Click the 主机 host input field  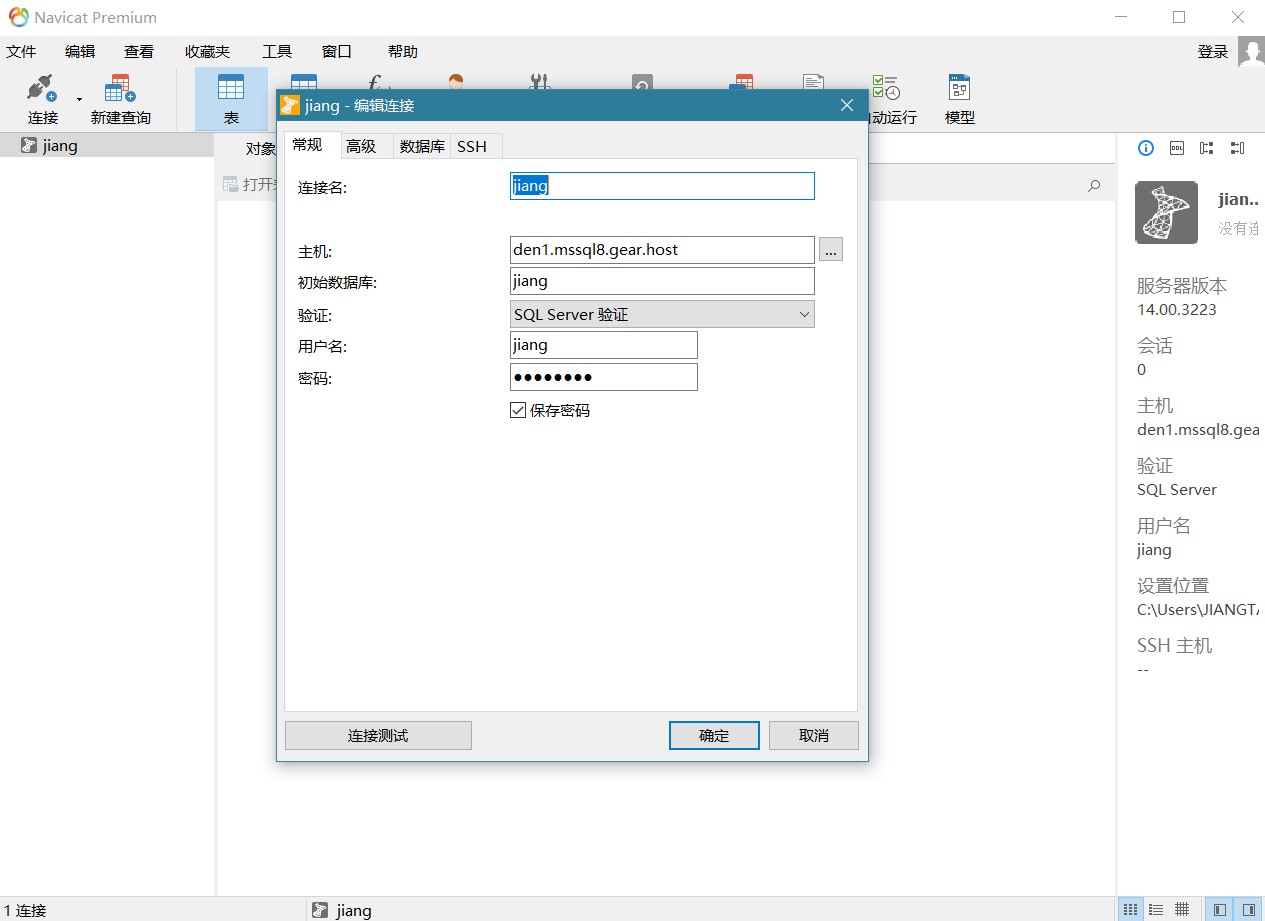coord(662,249)
